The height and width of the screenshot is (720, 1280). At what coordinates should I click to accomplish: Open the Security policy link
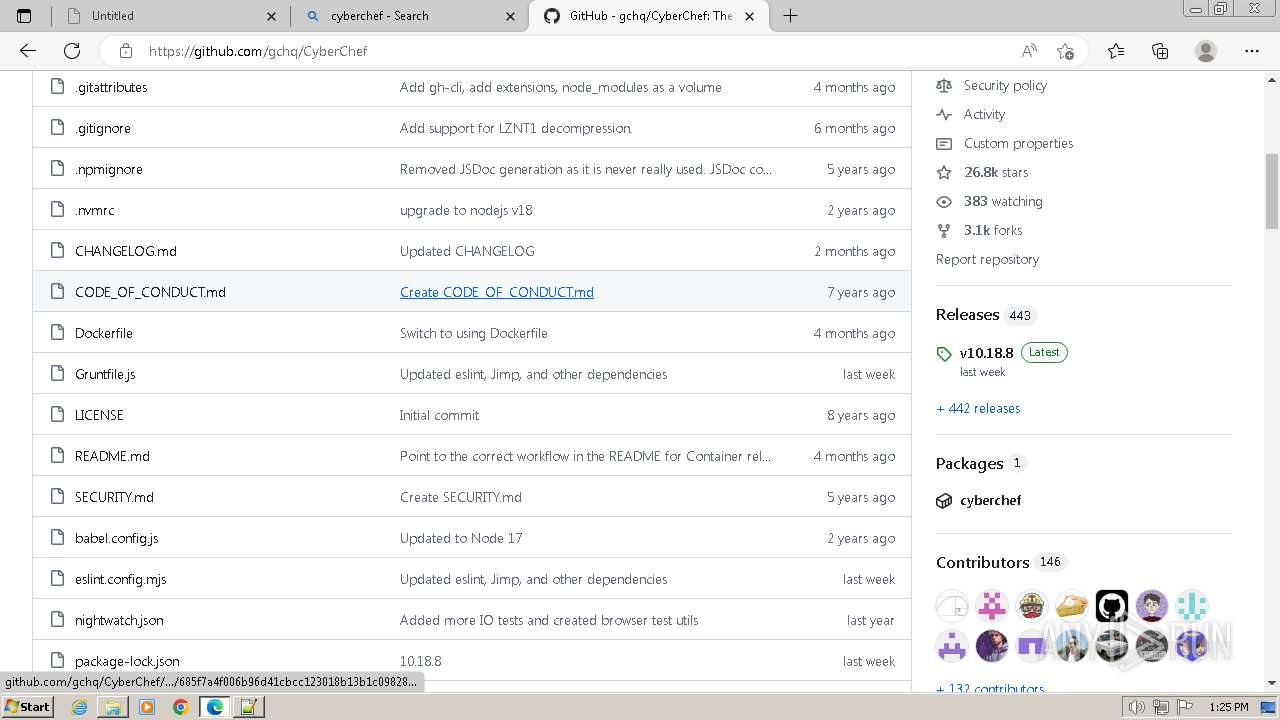pos(1005,85)
